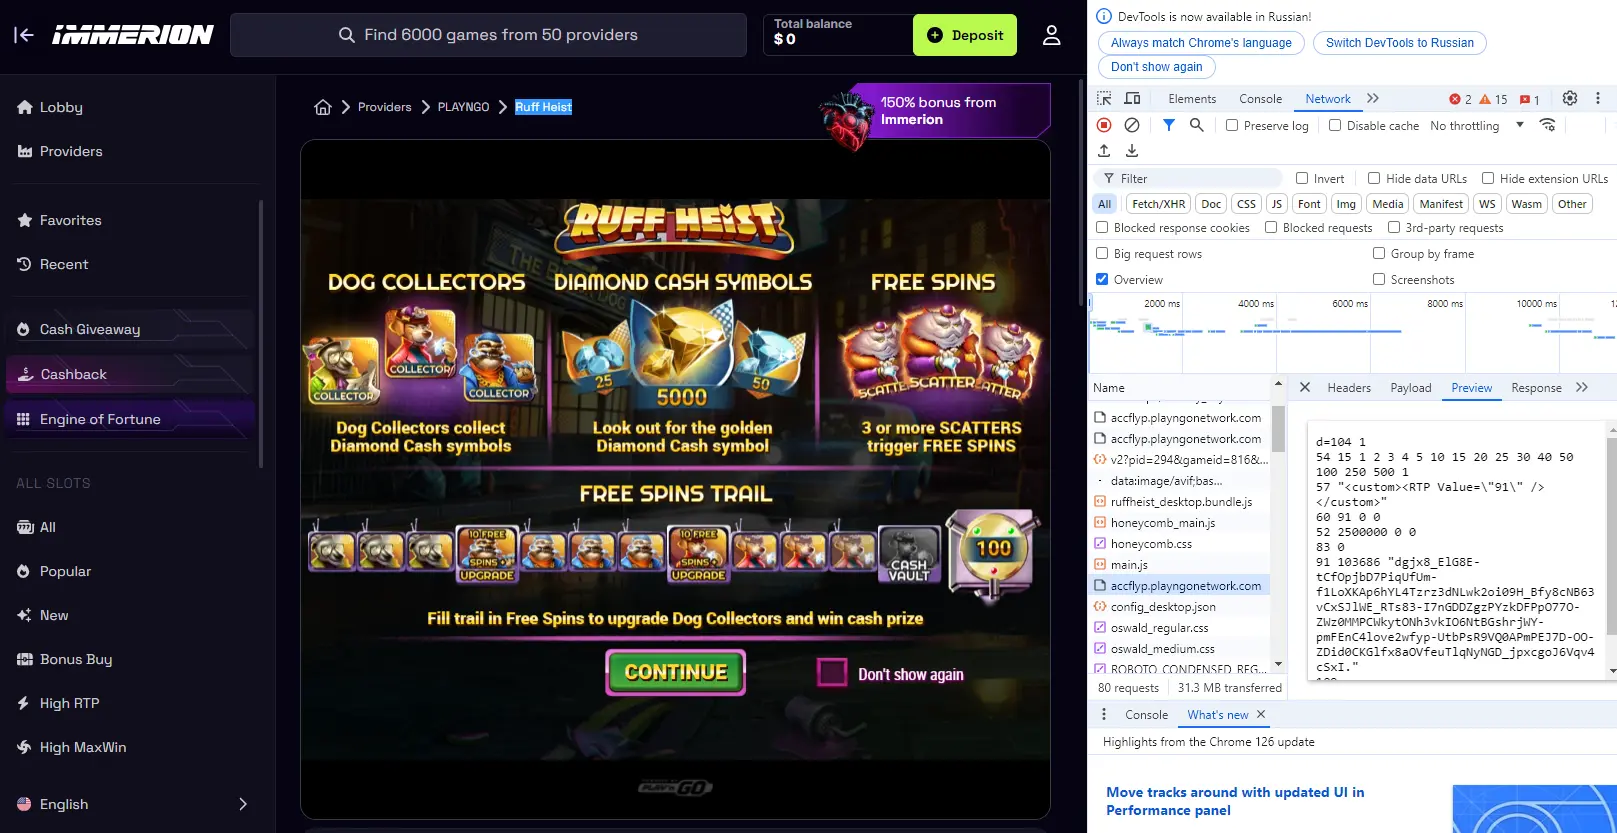This screenshot has width=1617, height=833.
Task: Open network conditions wifi icon
Action: click(x=1547, y=125)
